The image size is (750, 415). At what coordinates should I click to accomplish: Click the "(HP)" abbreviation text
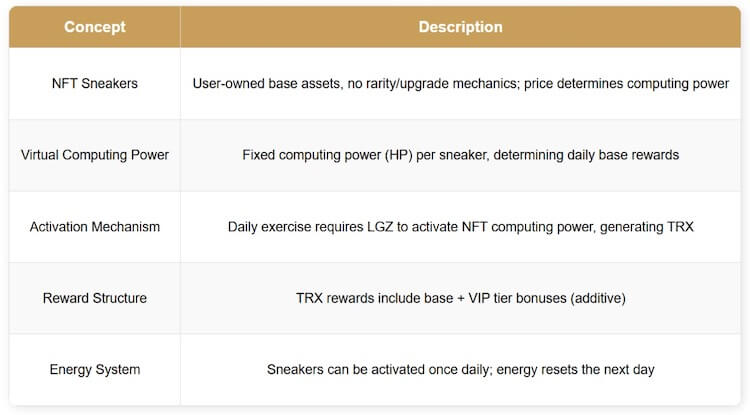tap(395, 155)
